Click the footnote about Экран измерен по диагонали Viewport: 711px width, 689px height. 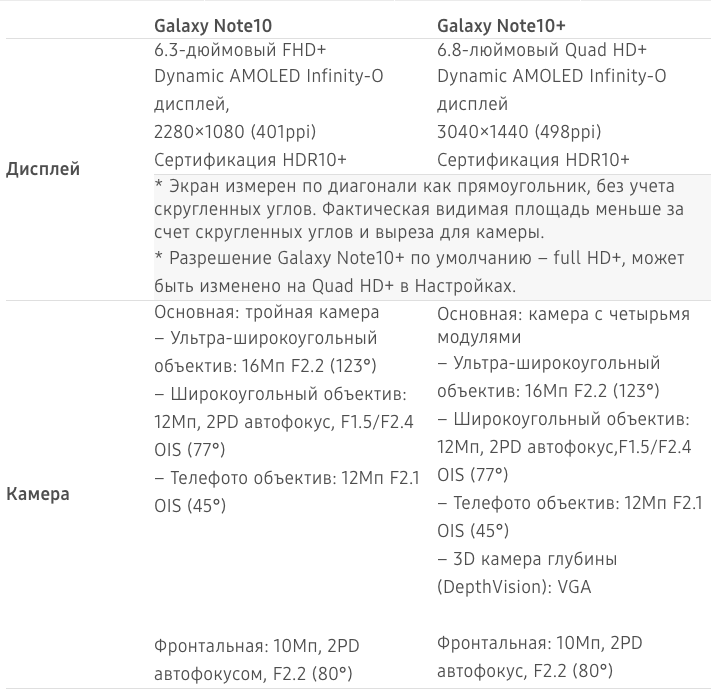pyautogui.click(x=419, y=209)
